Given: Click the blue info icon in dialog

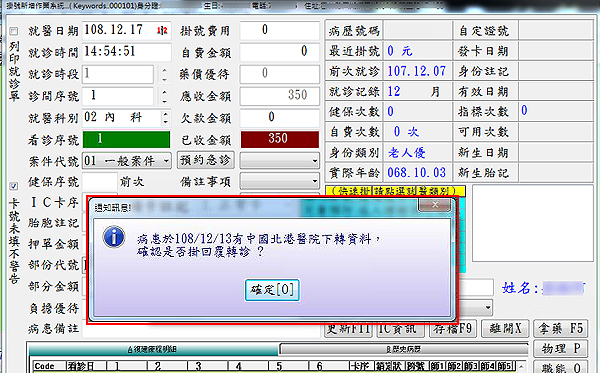Looking at the screenshot, I should click(x=114, y=237).
